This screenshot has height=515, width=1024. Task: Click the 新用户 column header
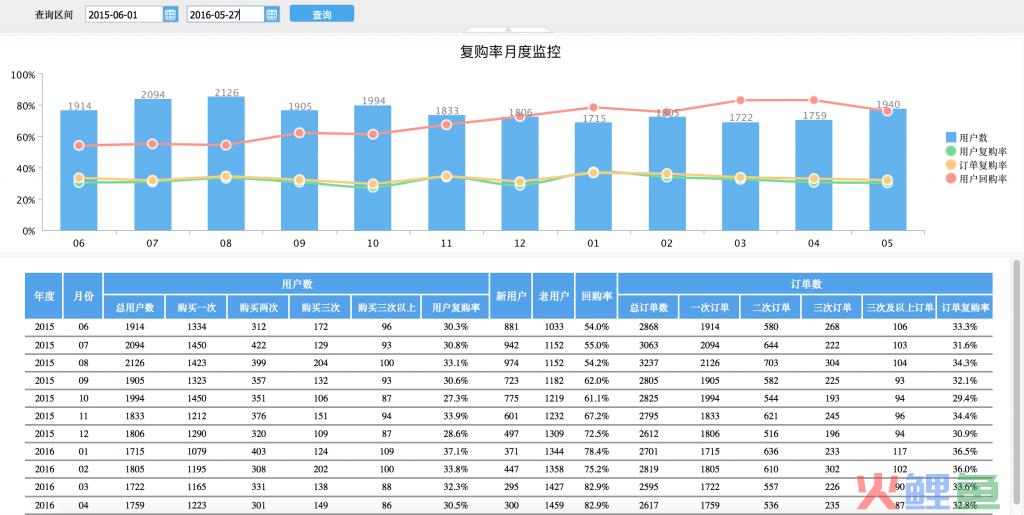point(511,296)
